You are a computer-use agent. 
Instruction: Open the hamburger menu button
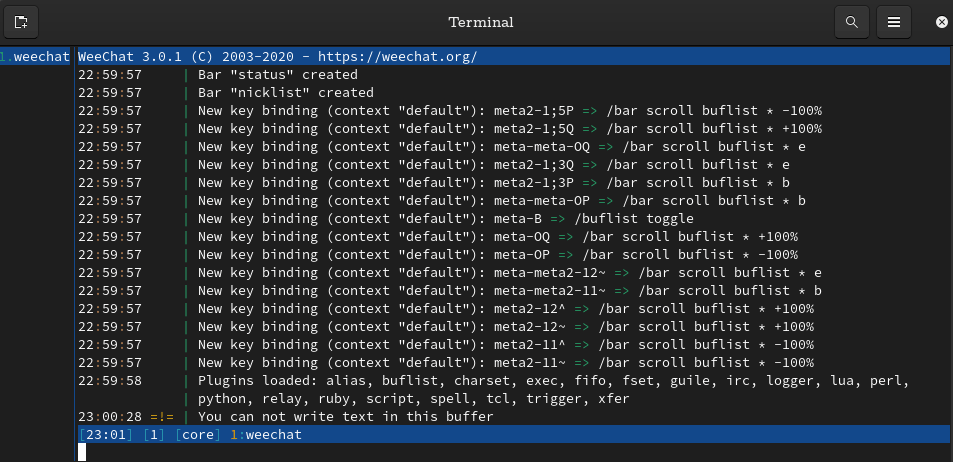click(894, 21)
